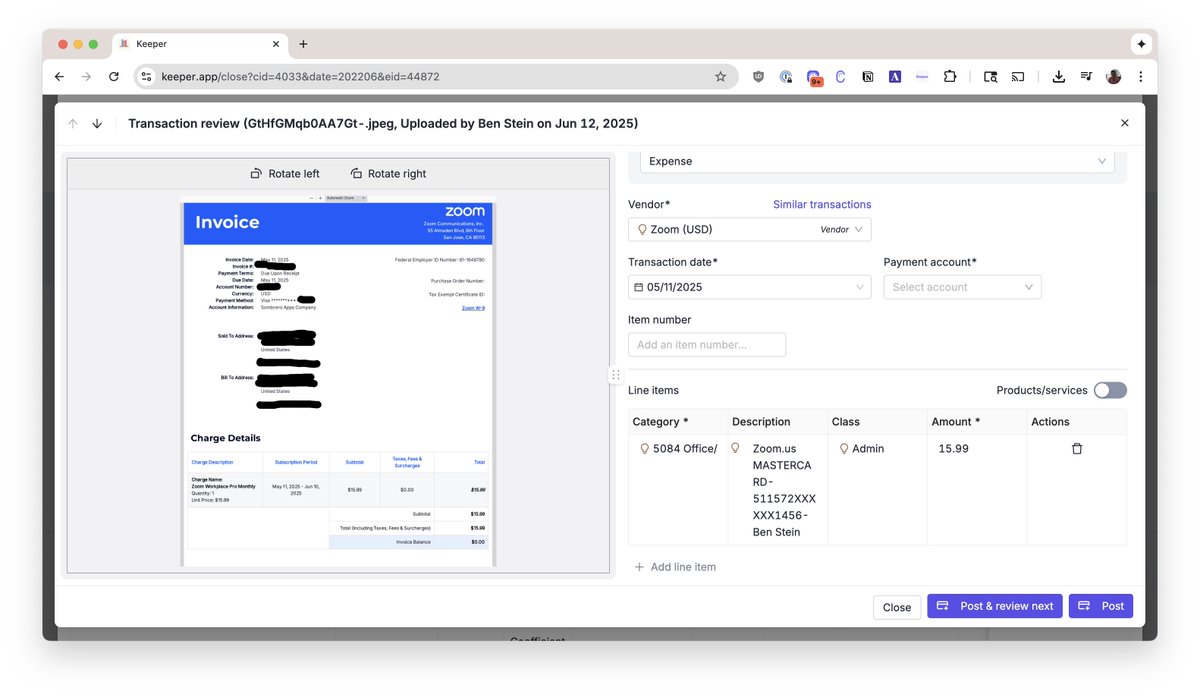This screenshot has height=697, width=1200.
Task: Click the Line items label
Action: pyautogui.click(x=653, y=390)
